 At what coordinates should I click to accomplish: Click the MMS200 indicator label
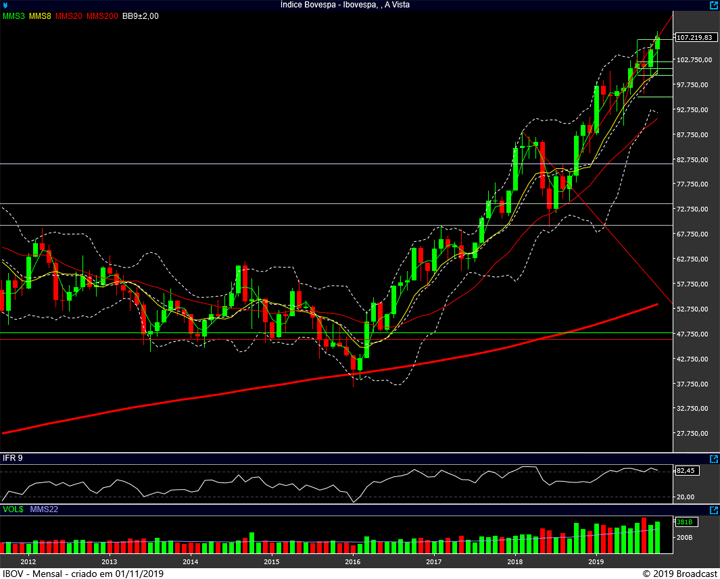click(x=101, y=17)
